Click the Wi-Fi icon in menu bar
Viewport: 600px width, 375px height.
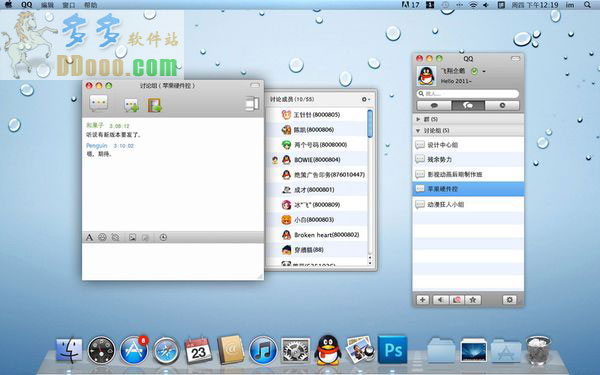coord(473,5)
